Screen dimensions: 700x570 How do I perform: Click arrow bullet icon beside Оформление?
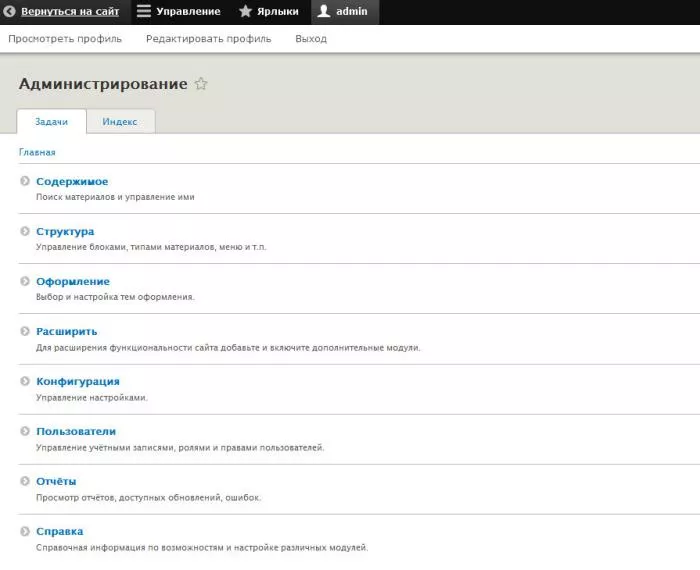(x=25, y=281)
